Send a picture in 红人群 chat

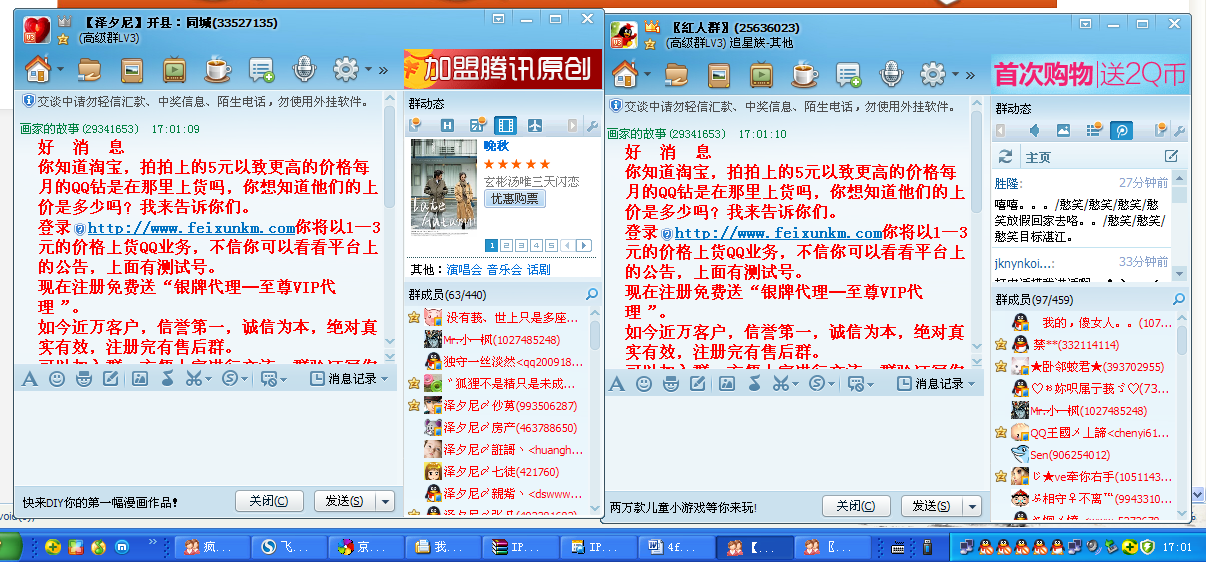[x=727, y=383]
